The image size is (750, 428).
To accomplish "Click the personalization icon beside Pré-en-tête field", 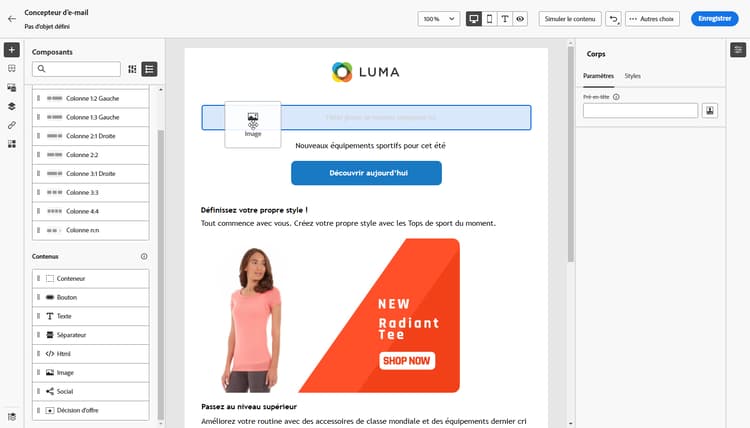I will (x=710, y=110).
